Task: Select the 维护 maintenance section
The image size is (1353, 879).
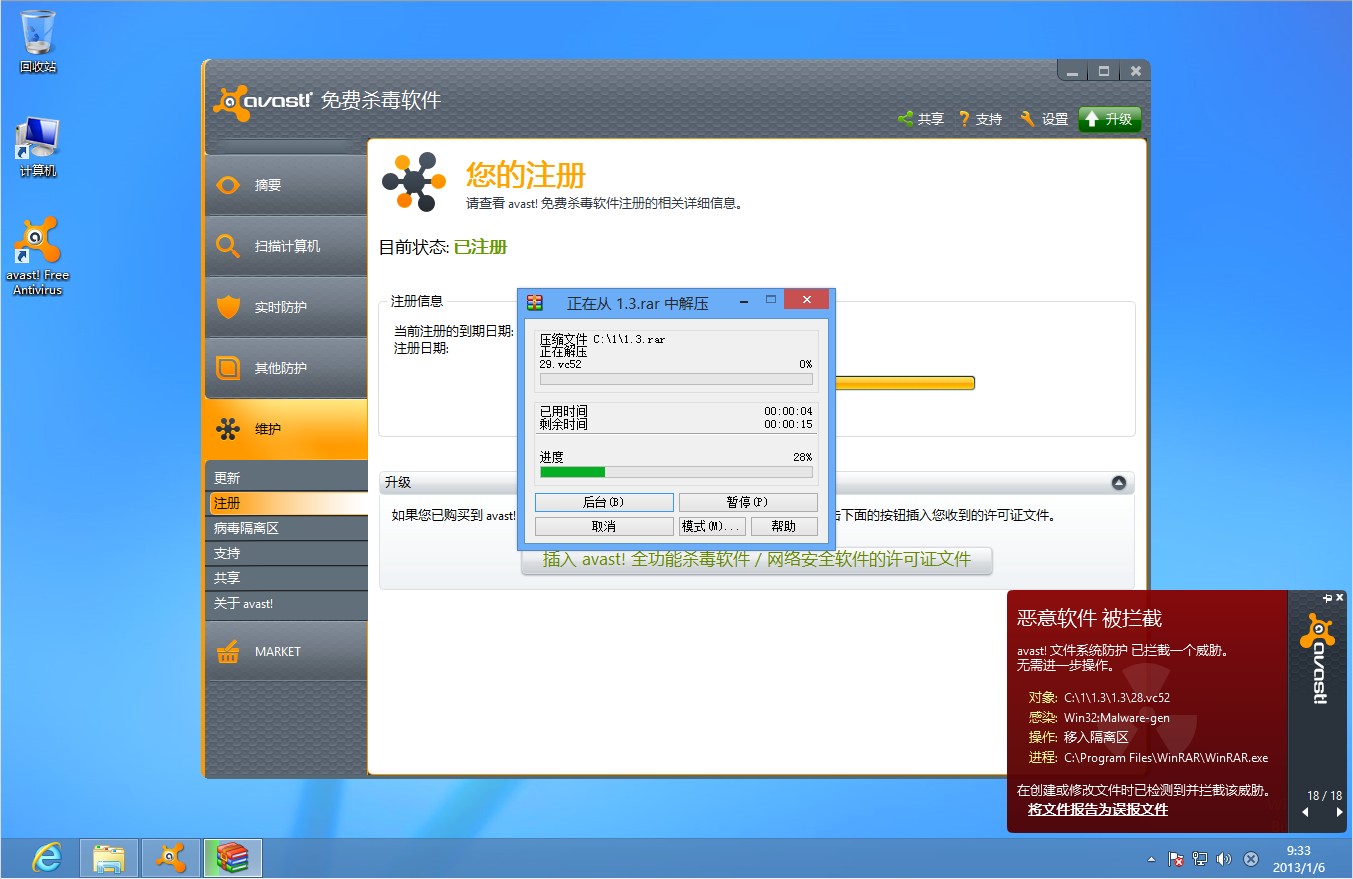Action: click(286, 429)
